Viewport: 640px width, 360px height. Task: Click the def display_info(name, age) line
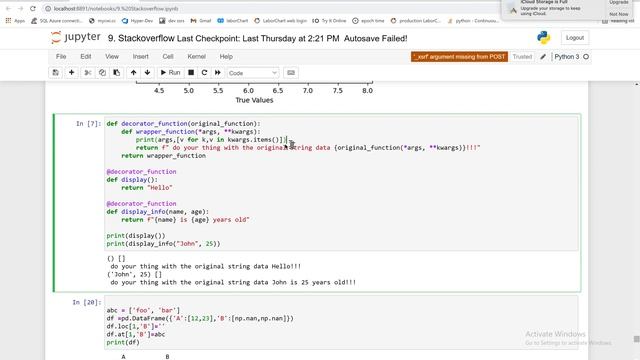(x=158, y=211)
